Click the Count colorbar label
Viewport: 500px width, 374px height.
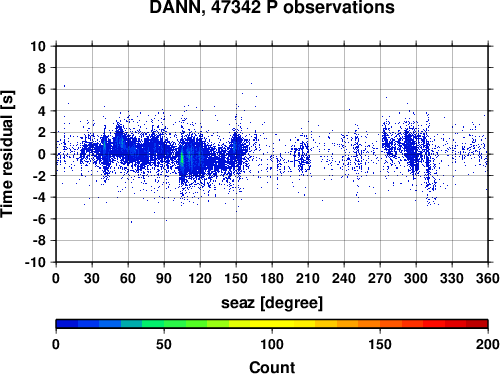(x=272, y=367)
